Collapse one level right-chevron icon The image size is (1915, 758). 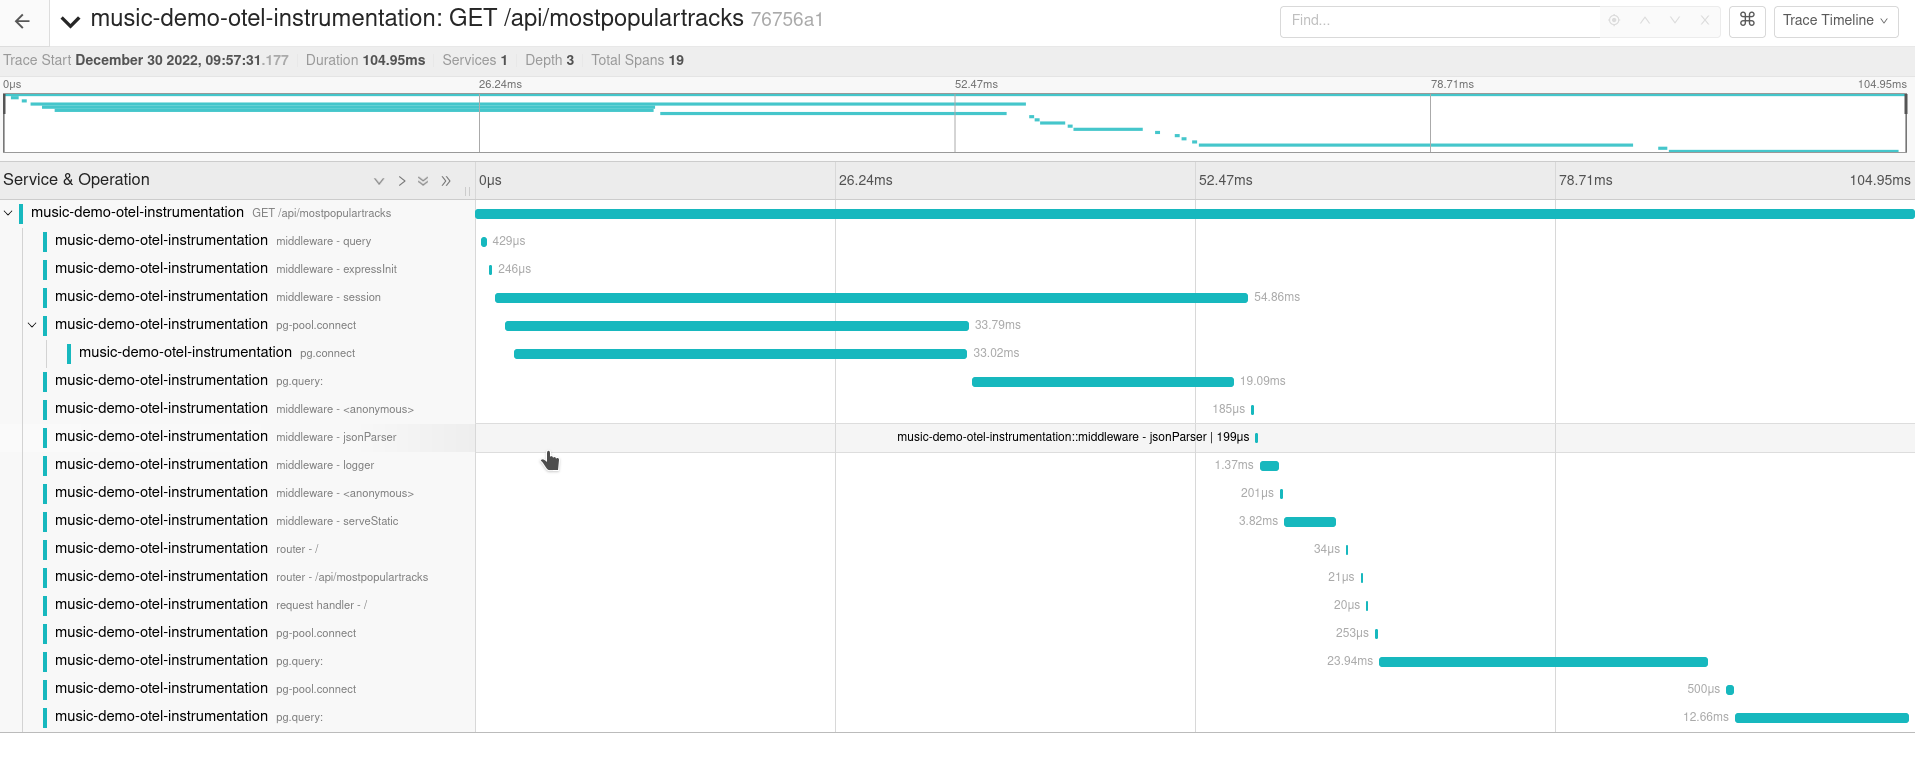coord(402,181)
